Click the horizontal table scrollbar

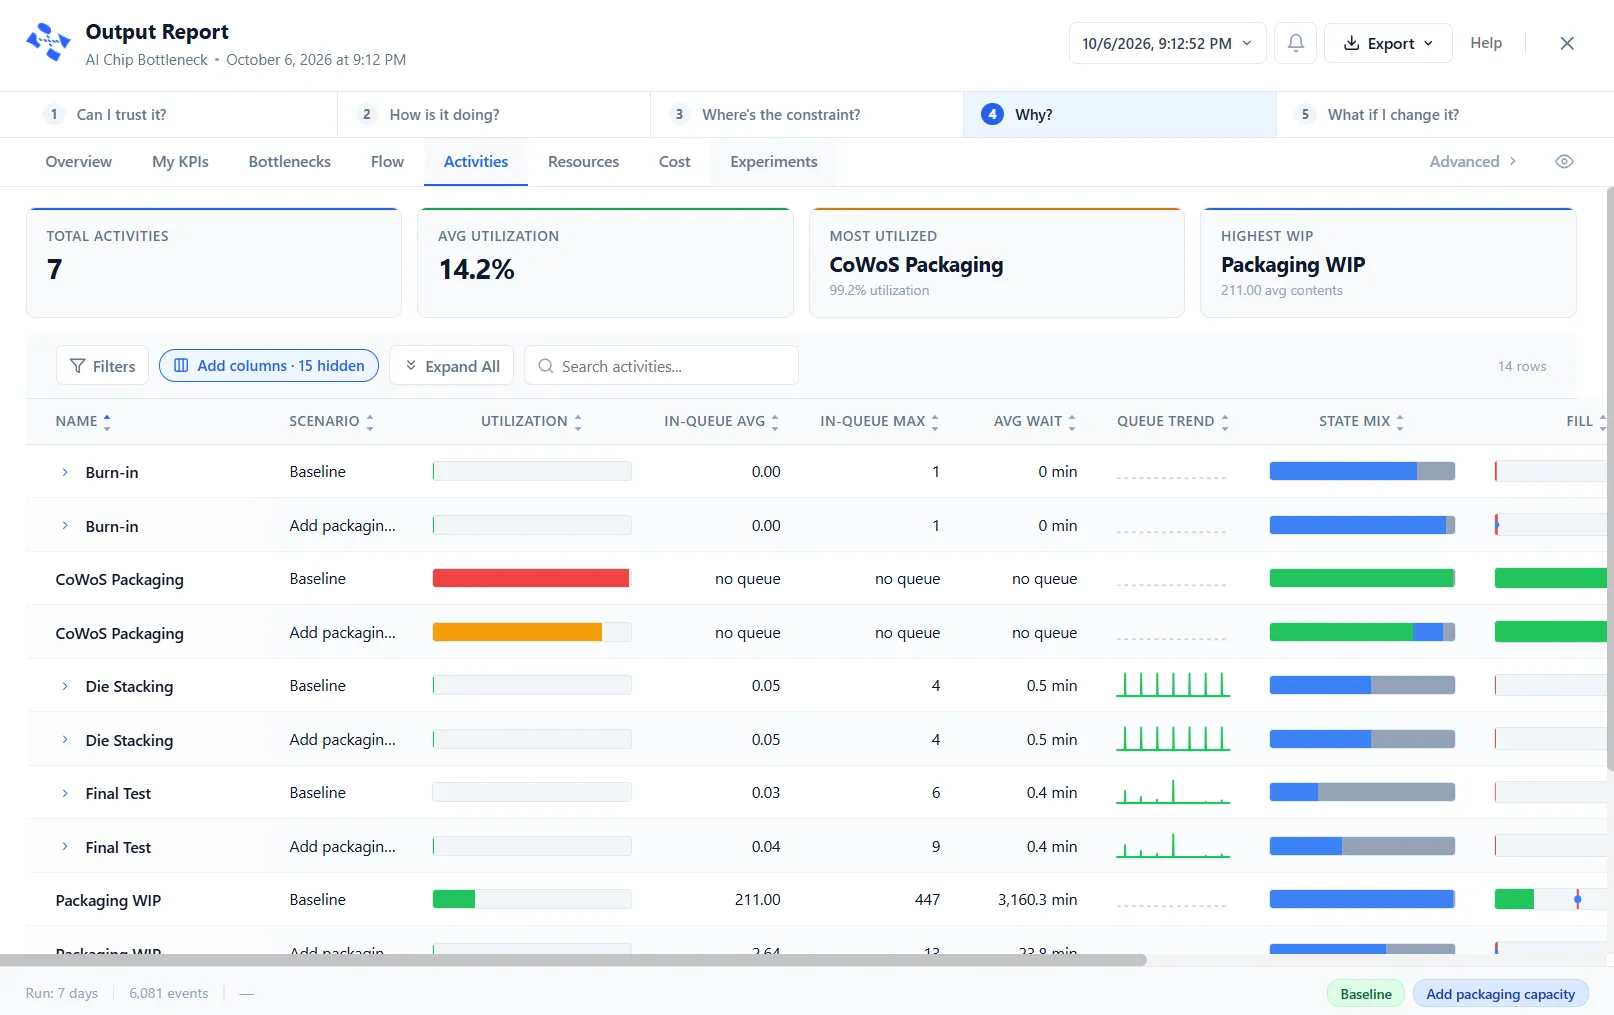(x=573, y=960)
